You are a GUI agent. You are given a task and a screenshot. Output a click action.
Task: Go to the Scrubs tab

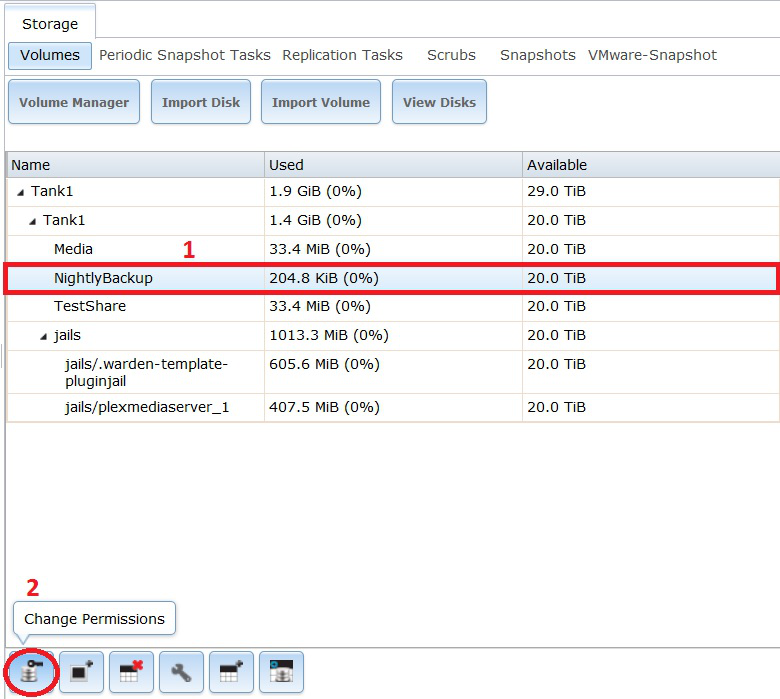pyautogui.click(x=451, y=55)
